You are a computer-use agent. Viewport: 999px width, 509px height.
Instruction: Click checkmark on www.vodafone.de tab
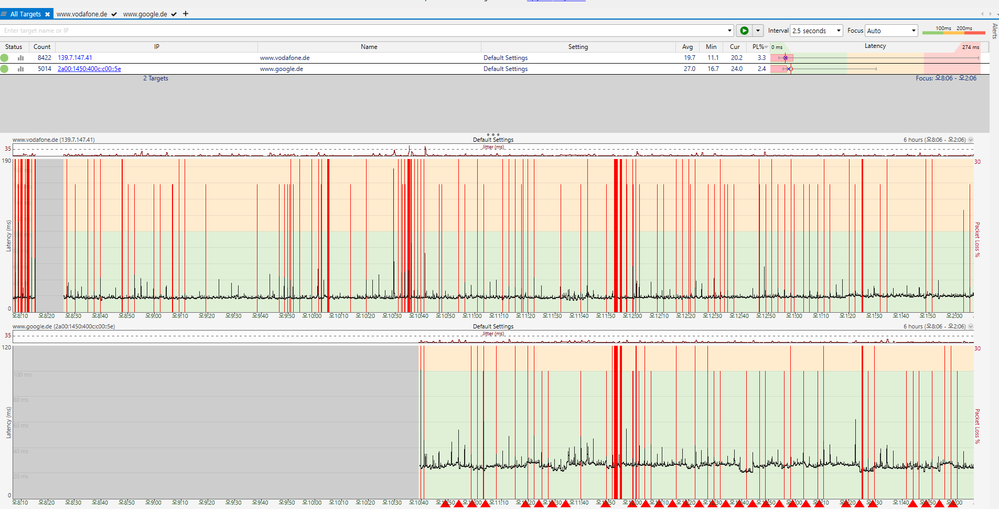[113, 13]
